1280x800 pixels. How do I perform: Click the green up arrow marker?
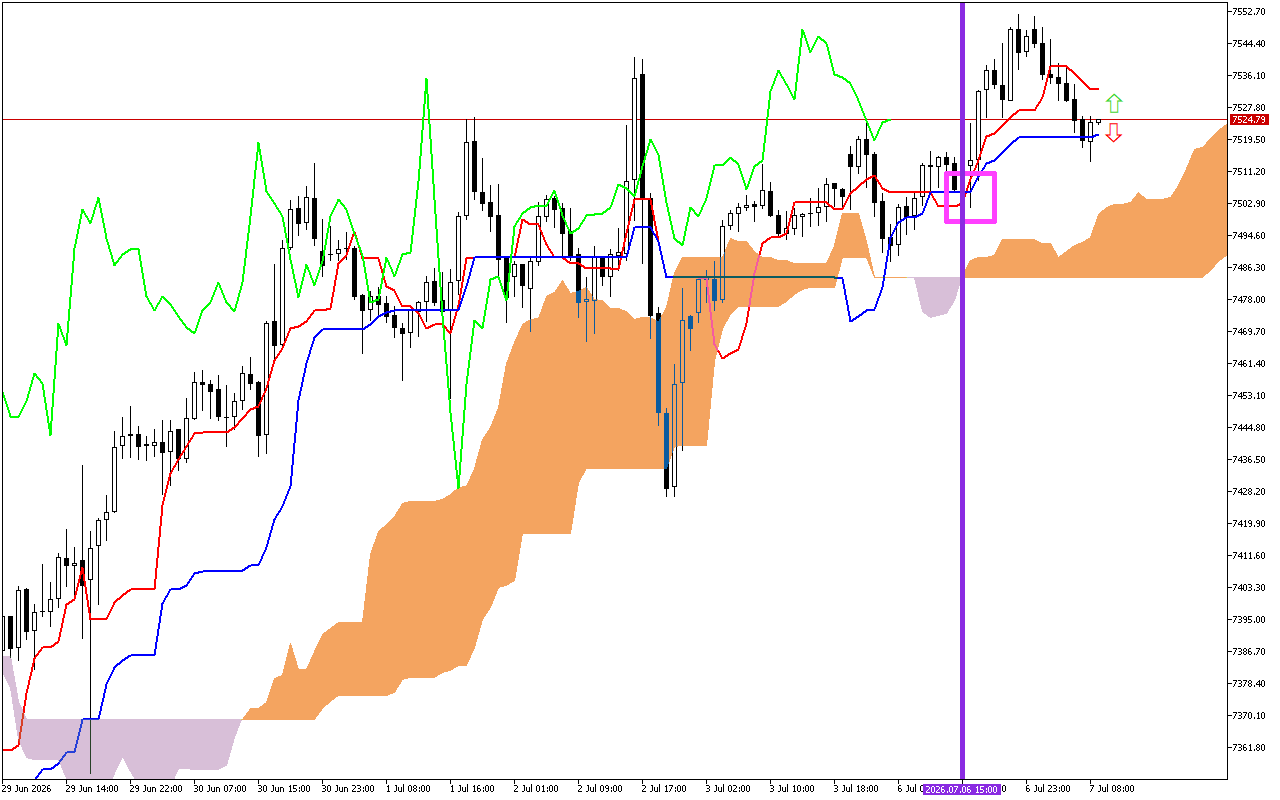tap(1114, 103)
